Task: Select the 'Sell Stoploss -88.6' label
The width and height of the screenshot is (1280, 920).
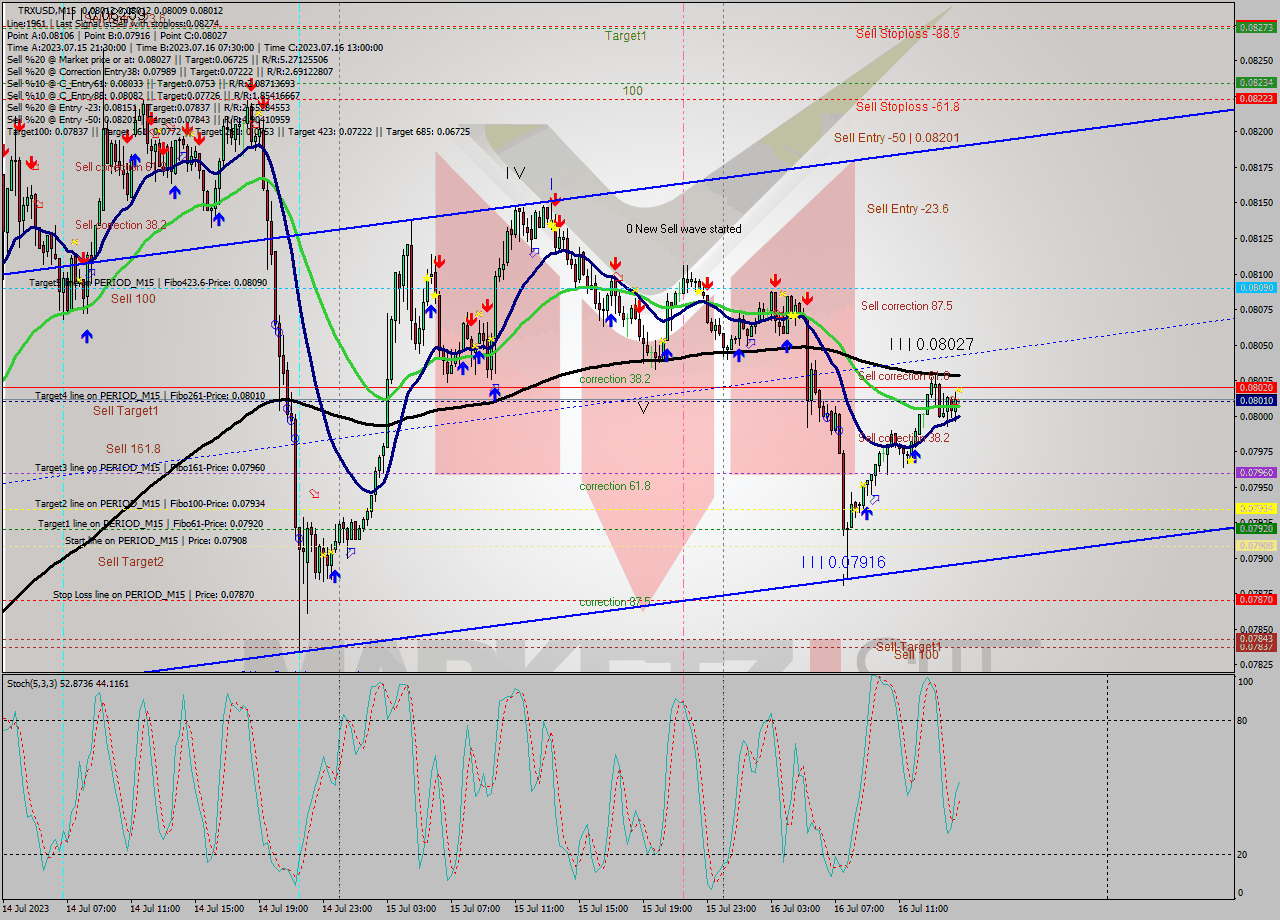Action: coord(907,33)
